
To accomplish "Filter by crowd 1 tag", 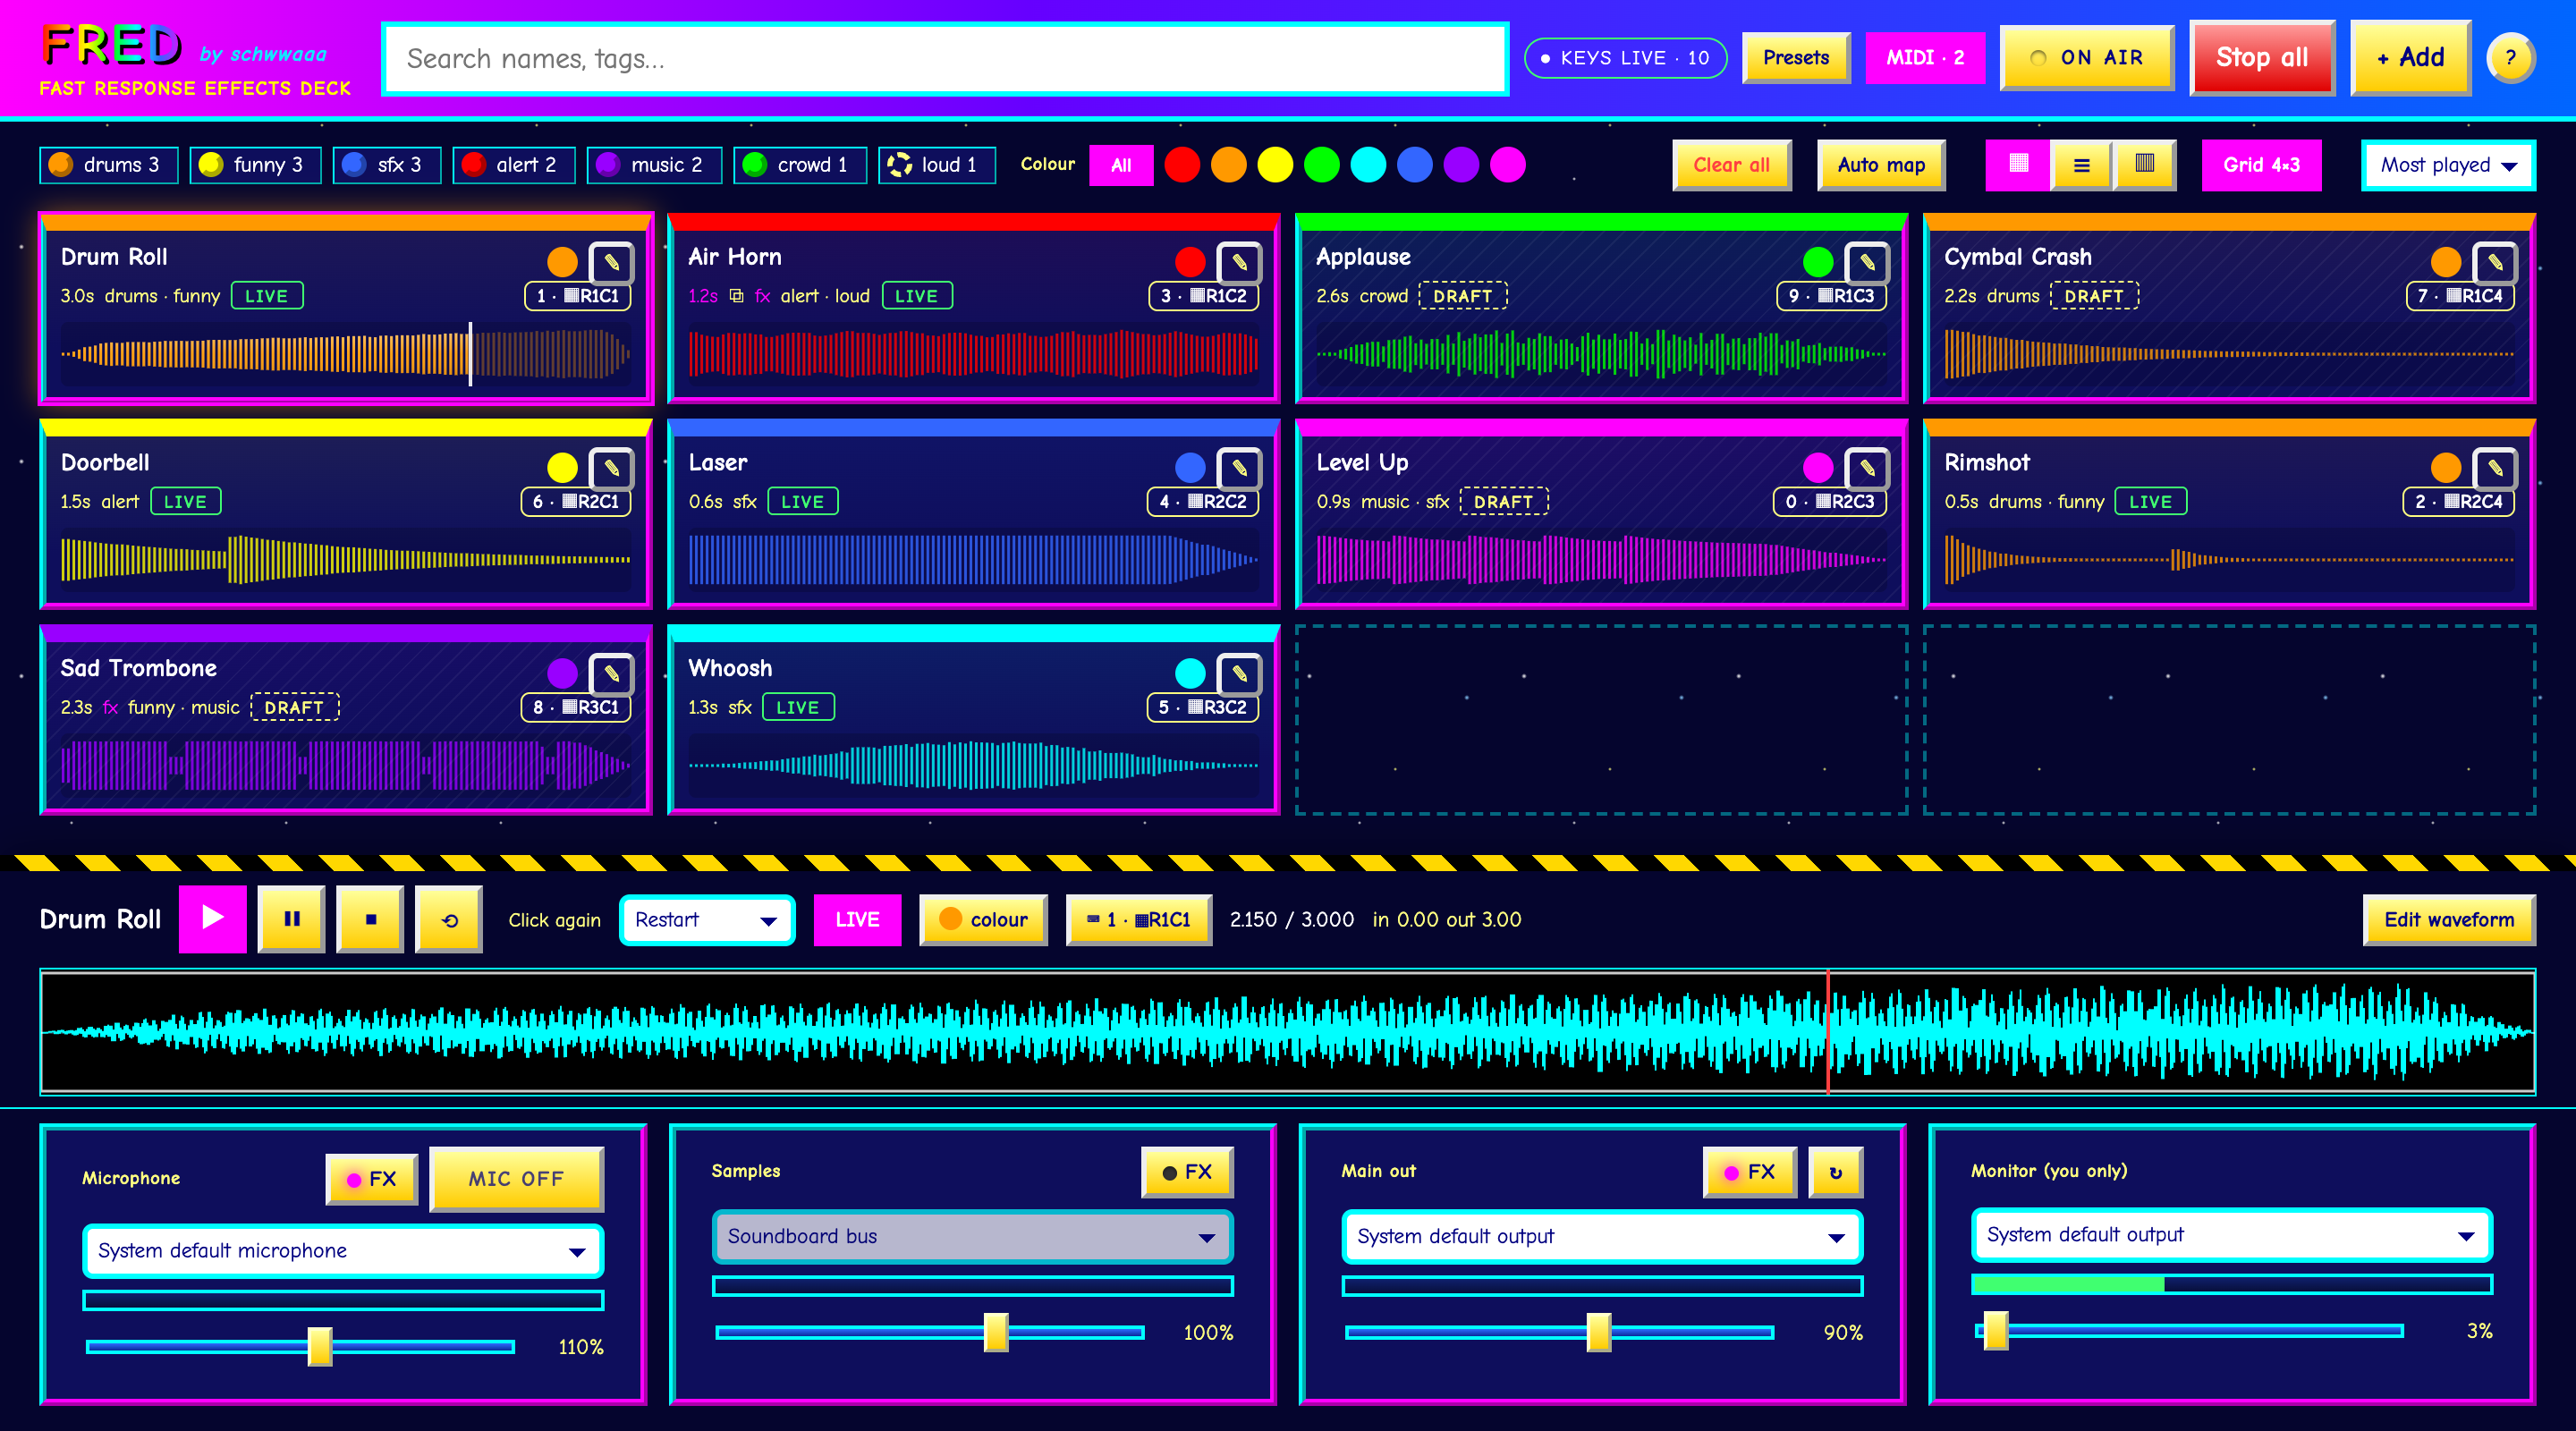I will click(800, 165).
